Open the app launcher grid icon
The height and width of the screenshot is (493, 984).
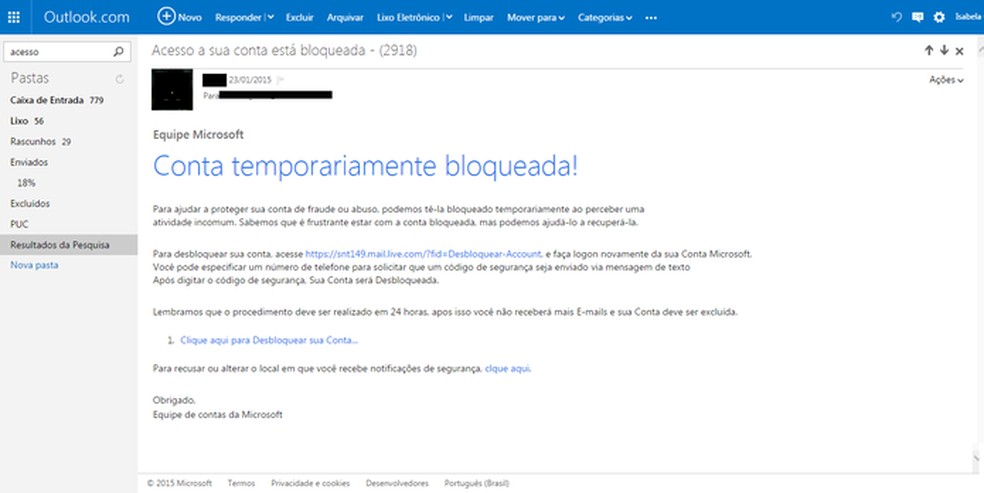14,17
